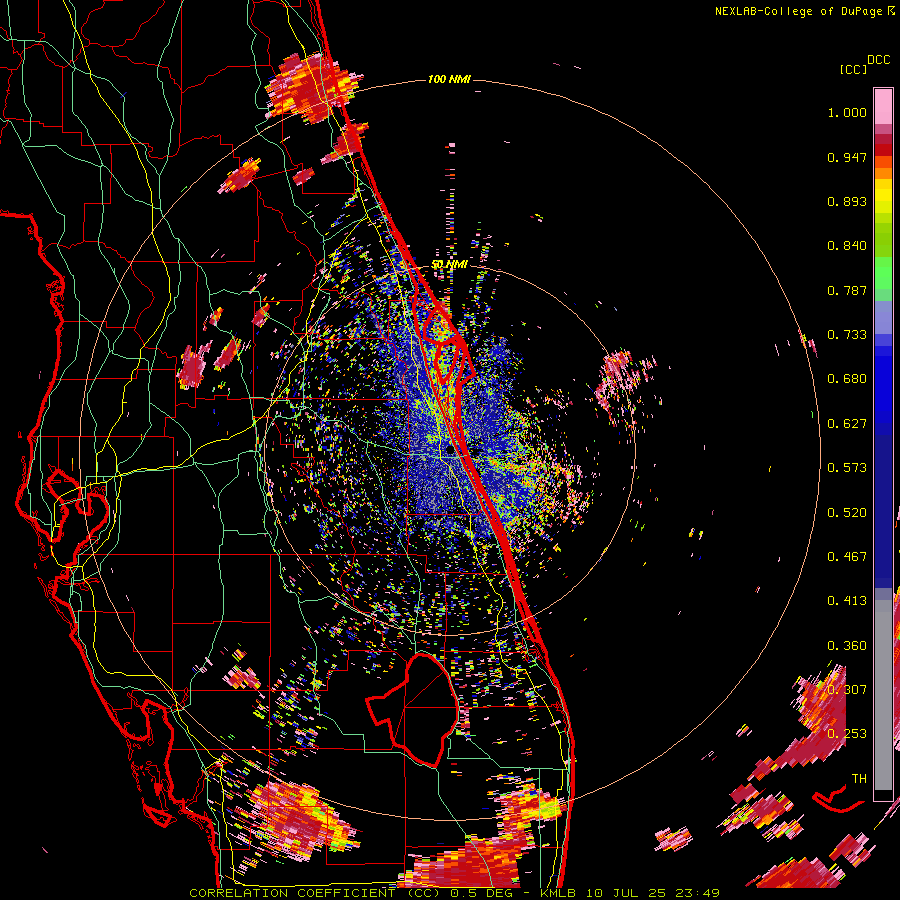Click the 0.680 scale value

point(847,379)
